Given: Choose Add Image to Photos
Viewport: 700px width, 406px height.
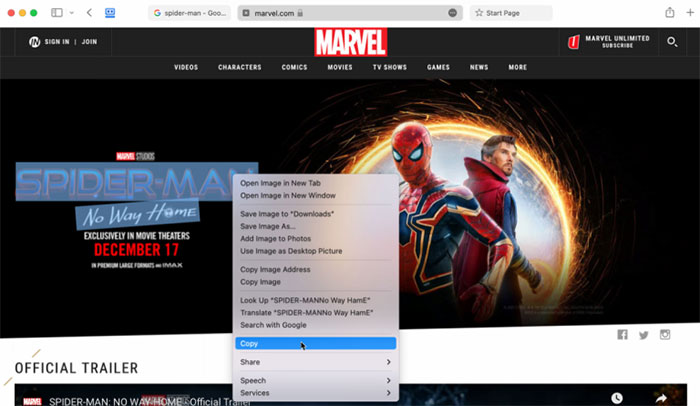Looking at the screenshot, I should click(316, 239).
